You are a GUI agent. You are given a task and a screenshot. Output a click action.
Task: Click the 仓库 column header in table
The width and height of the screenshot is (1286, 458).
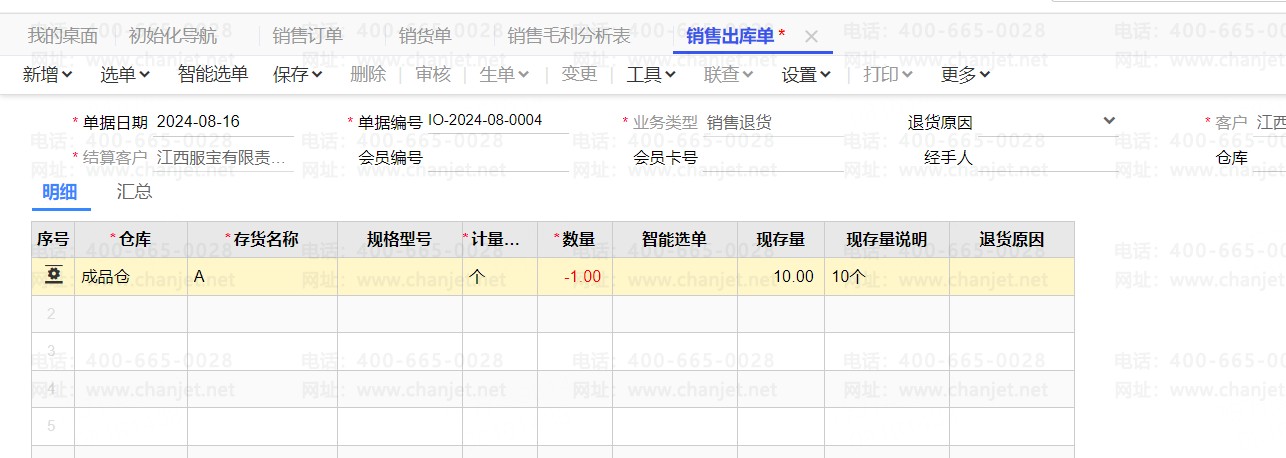coord(131,240)
